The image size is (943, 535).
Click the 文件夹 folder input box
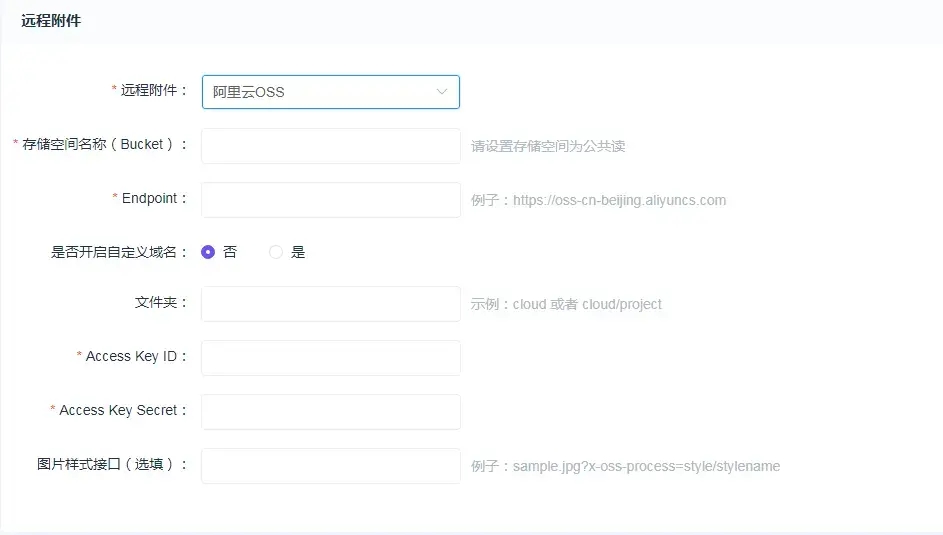click(x=330, y=304)
